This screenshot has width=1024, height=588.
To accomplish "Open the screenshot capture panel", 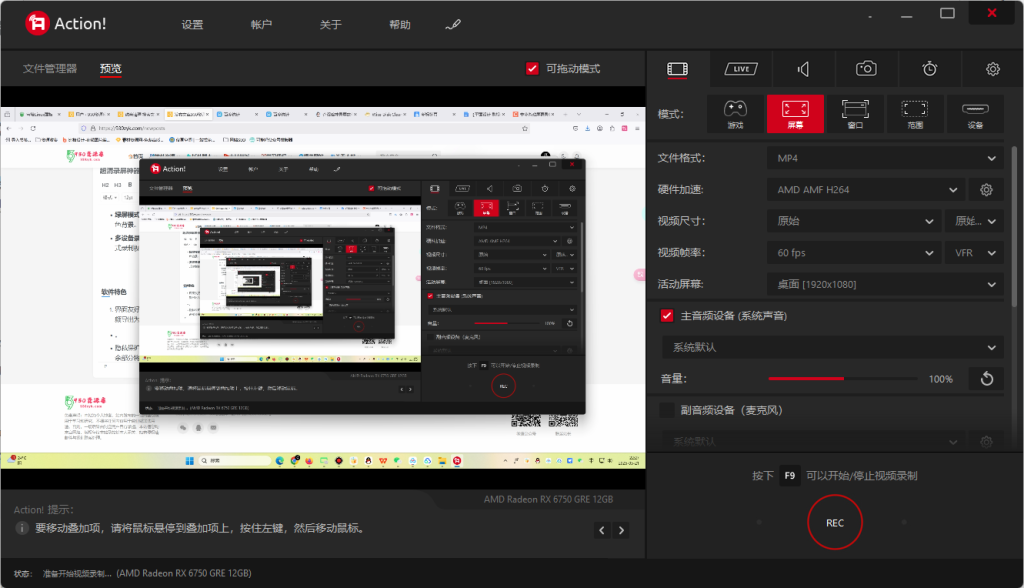I will (x=866, y=68).
